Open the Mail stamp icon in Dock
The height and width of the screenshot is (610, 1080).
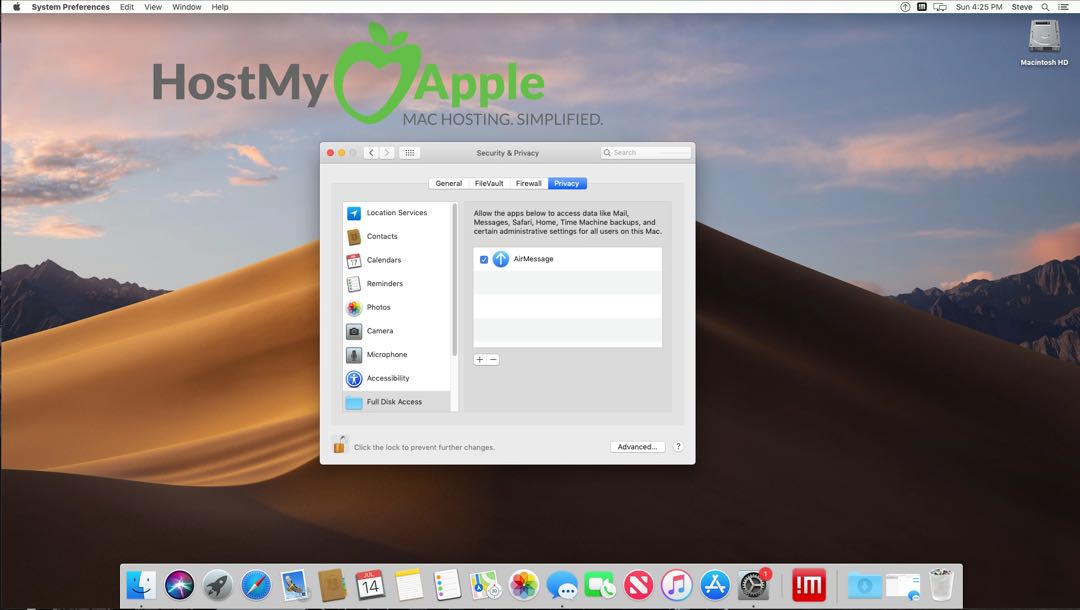(294, 585)
